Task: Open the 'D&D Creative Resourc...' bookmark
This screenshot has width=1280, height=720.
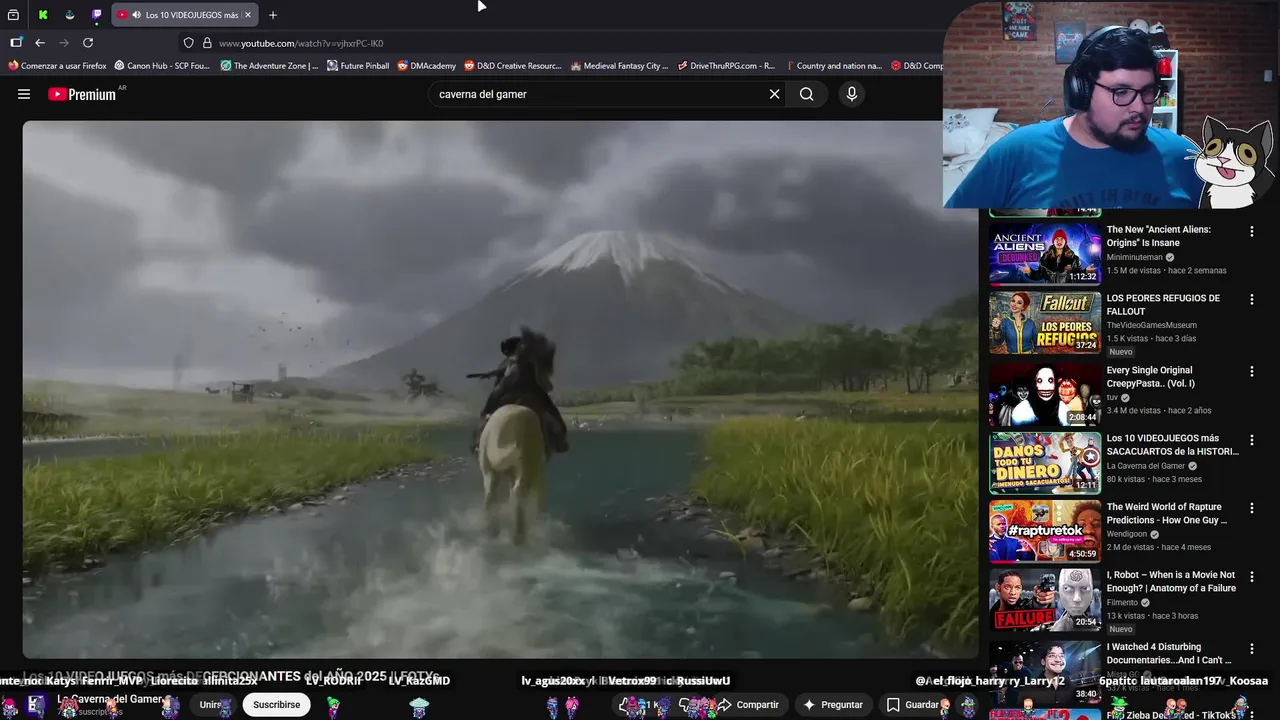Action: point(513,66)
